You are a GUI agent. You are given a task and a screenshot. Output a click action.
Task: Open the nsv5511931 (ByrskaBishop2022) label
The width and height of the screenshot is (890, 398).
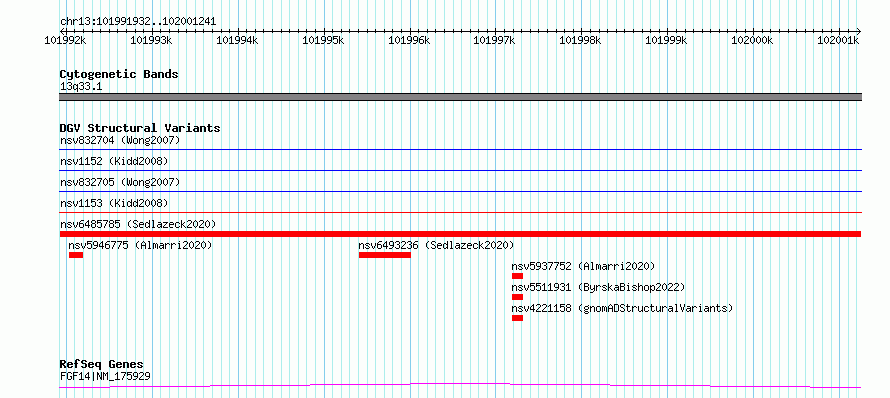598,287
